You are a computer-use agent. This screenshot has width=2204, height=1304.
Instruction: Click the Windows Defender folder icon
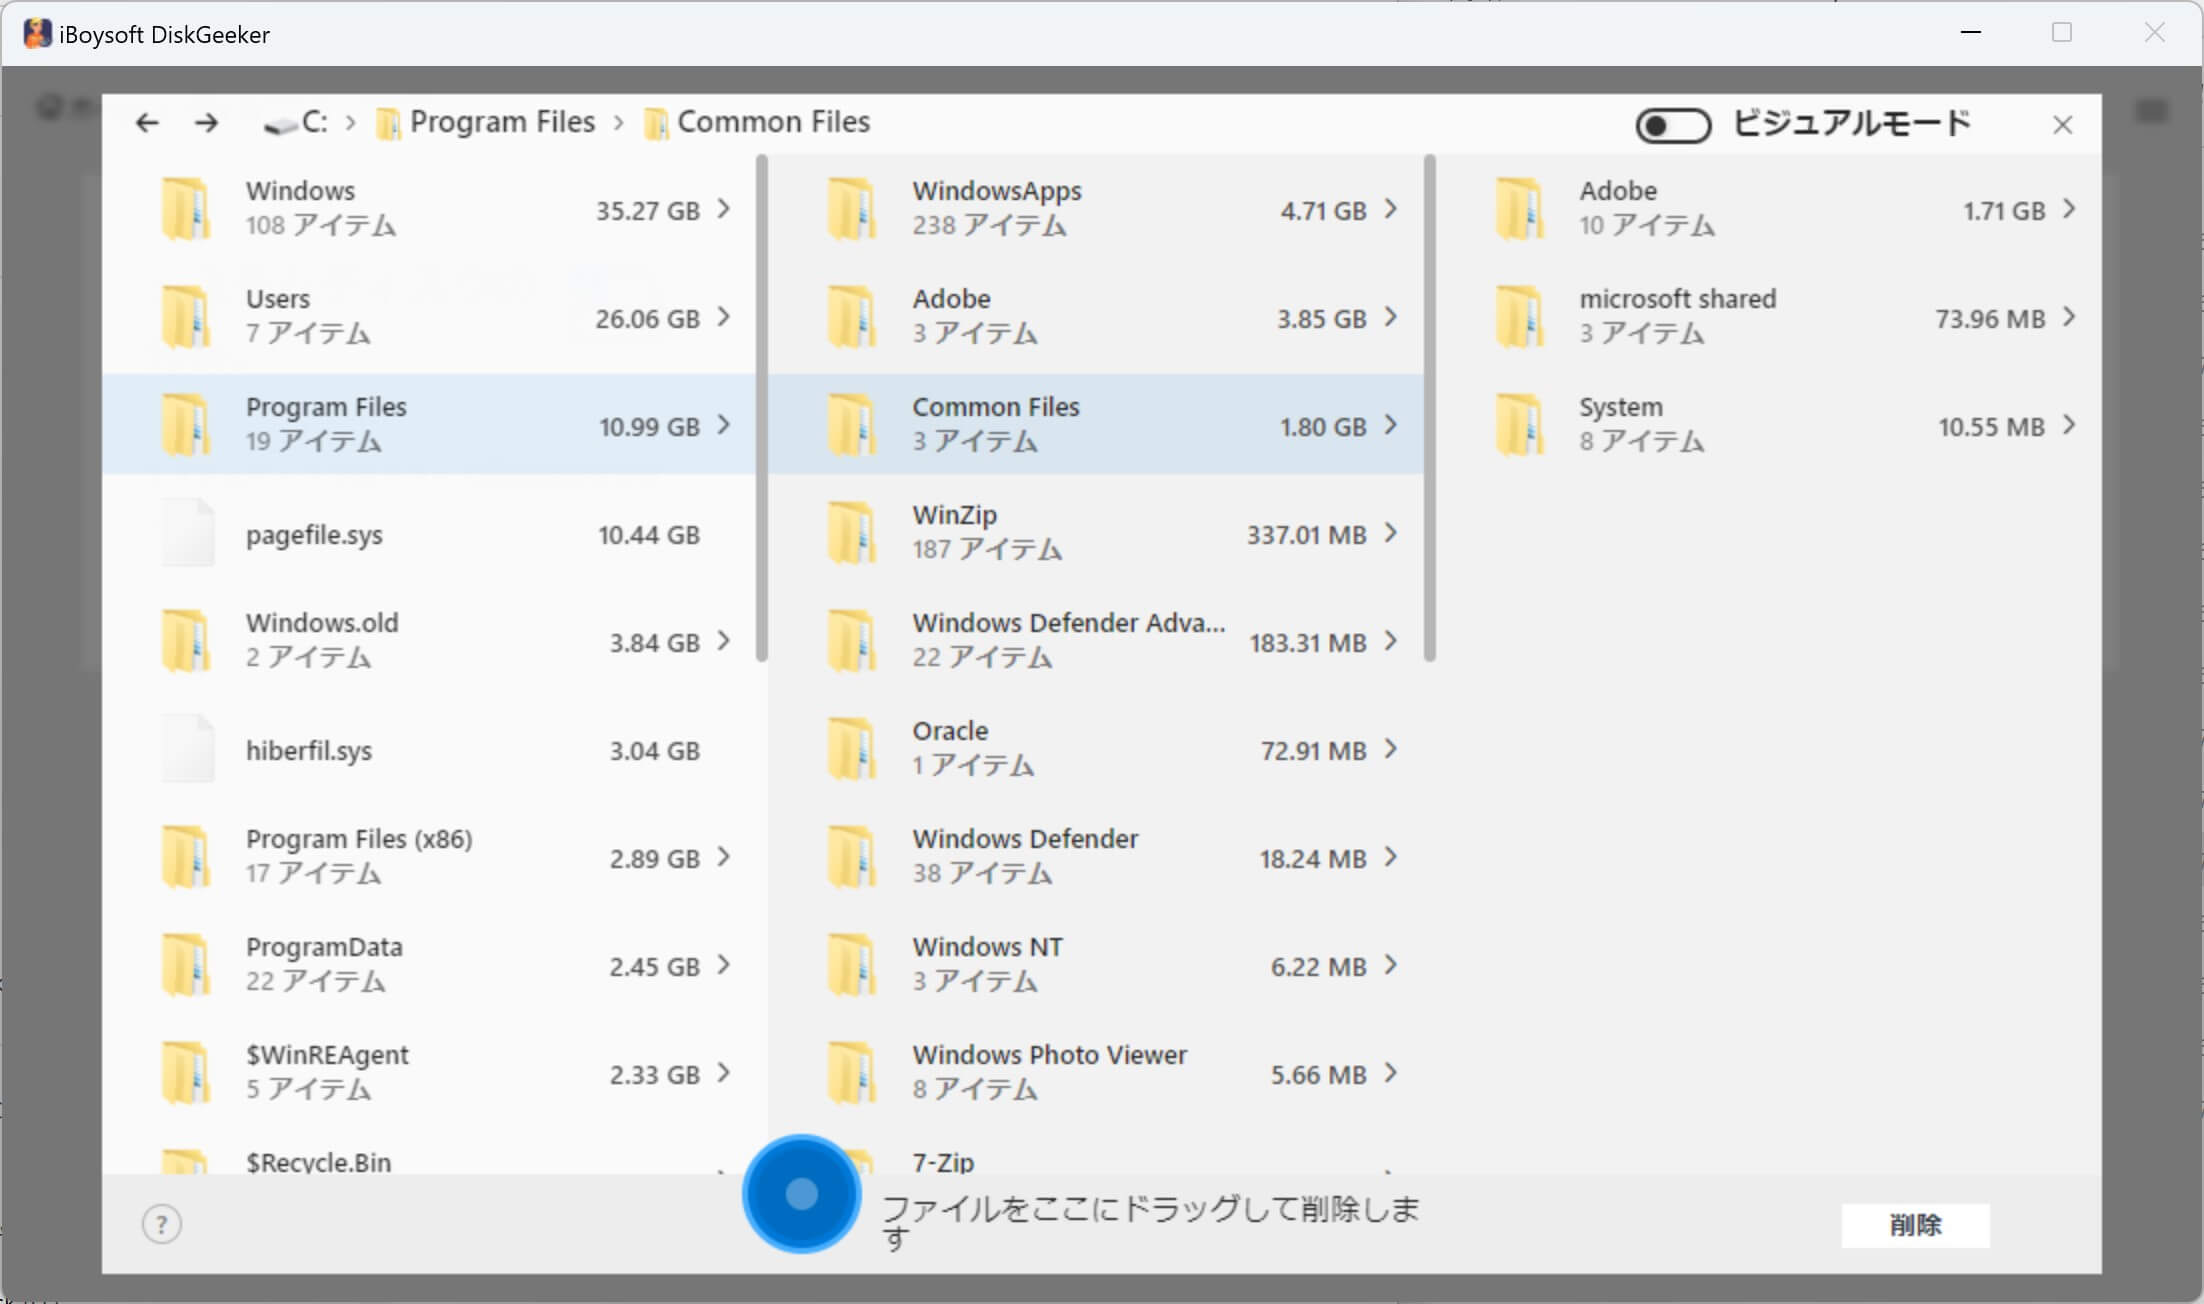coord(853,856)
